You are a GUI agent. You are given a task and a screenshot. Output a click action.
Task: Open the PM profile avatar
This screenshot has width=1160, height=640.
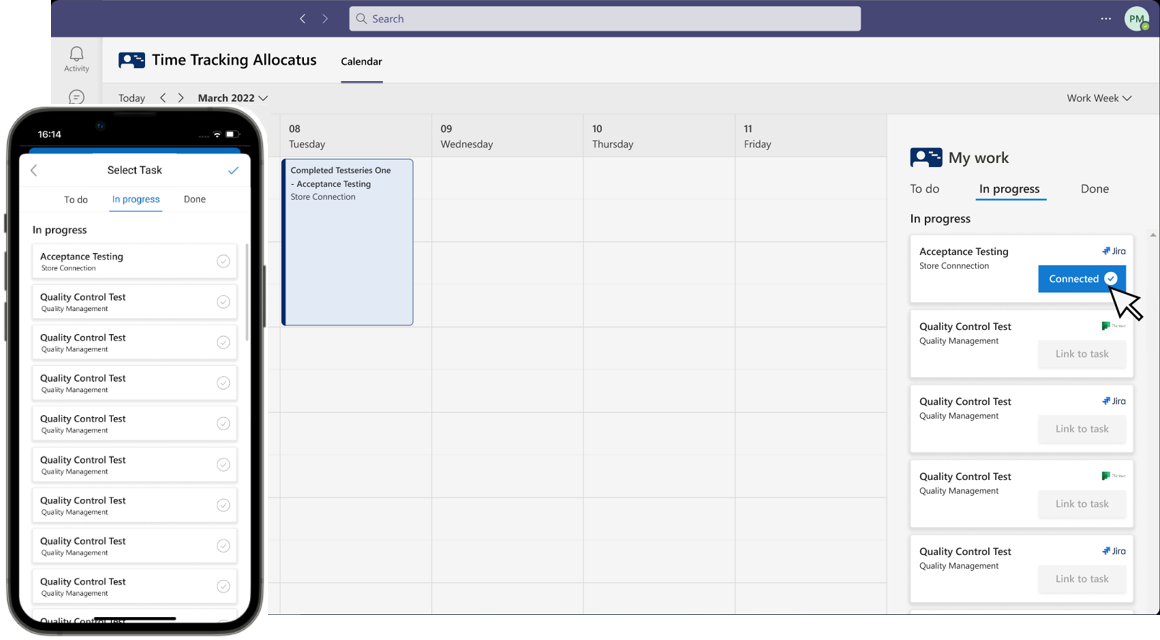pyautogui.click(x=1136, y=18)
